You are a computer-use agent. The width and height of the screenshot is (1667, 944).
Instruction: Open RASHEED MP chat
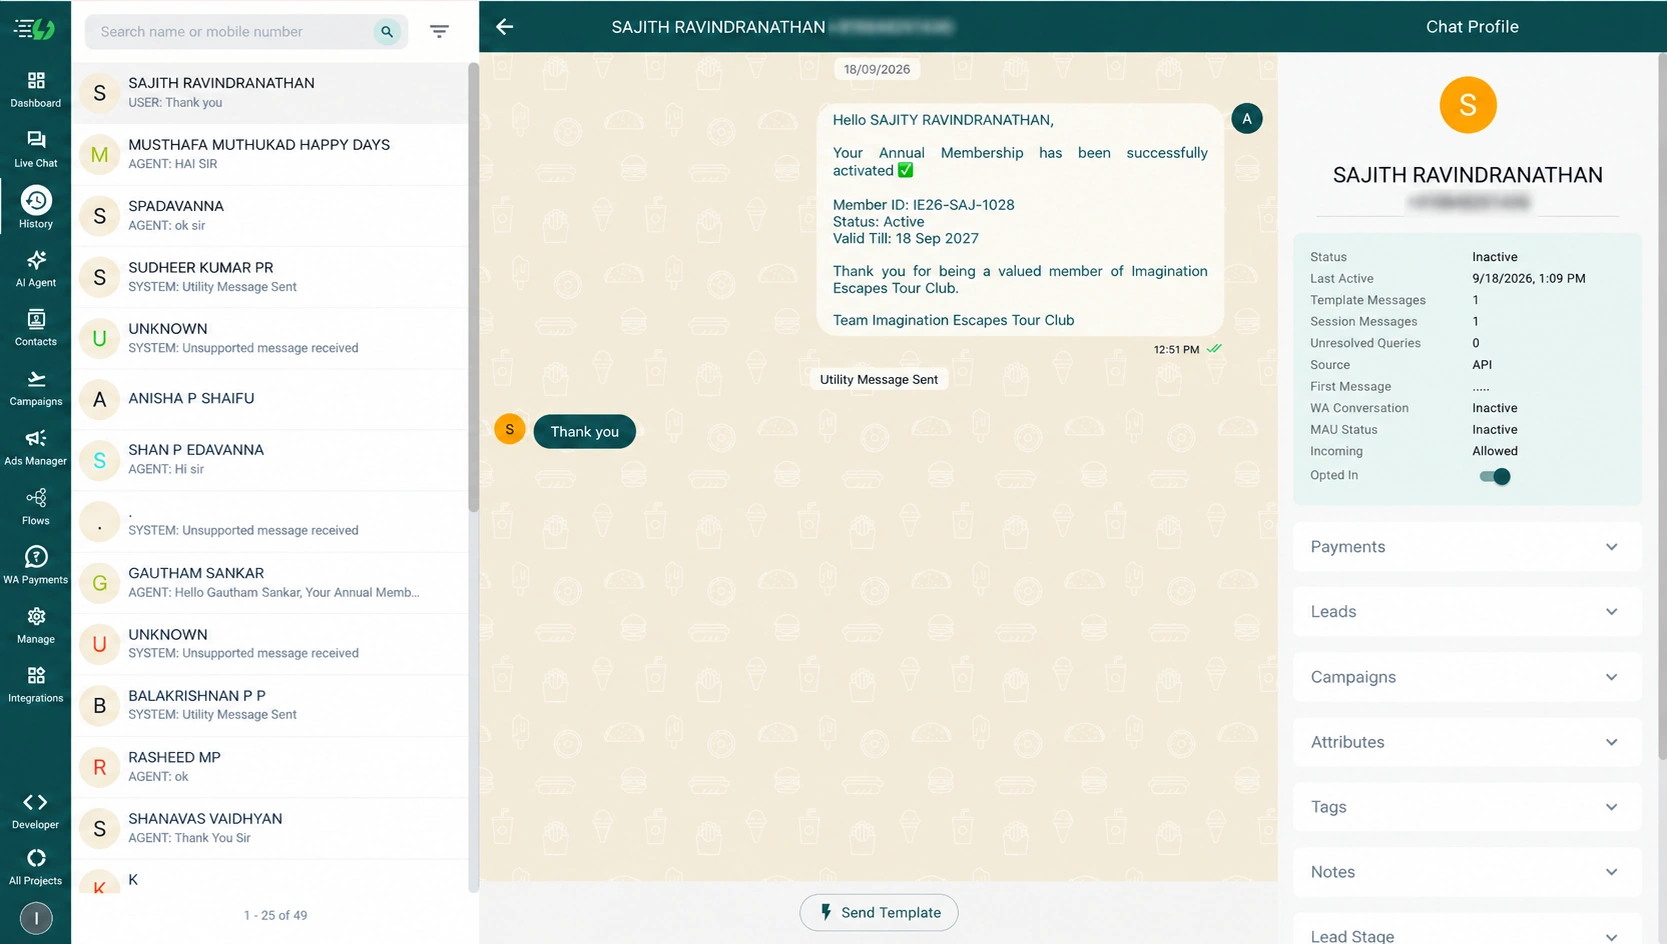click(270, 766)
